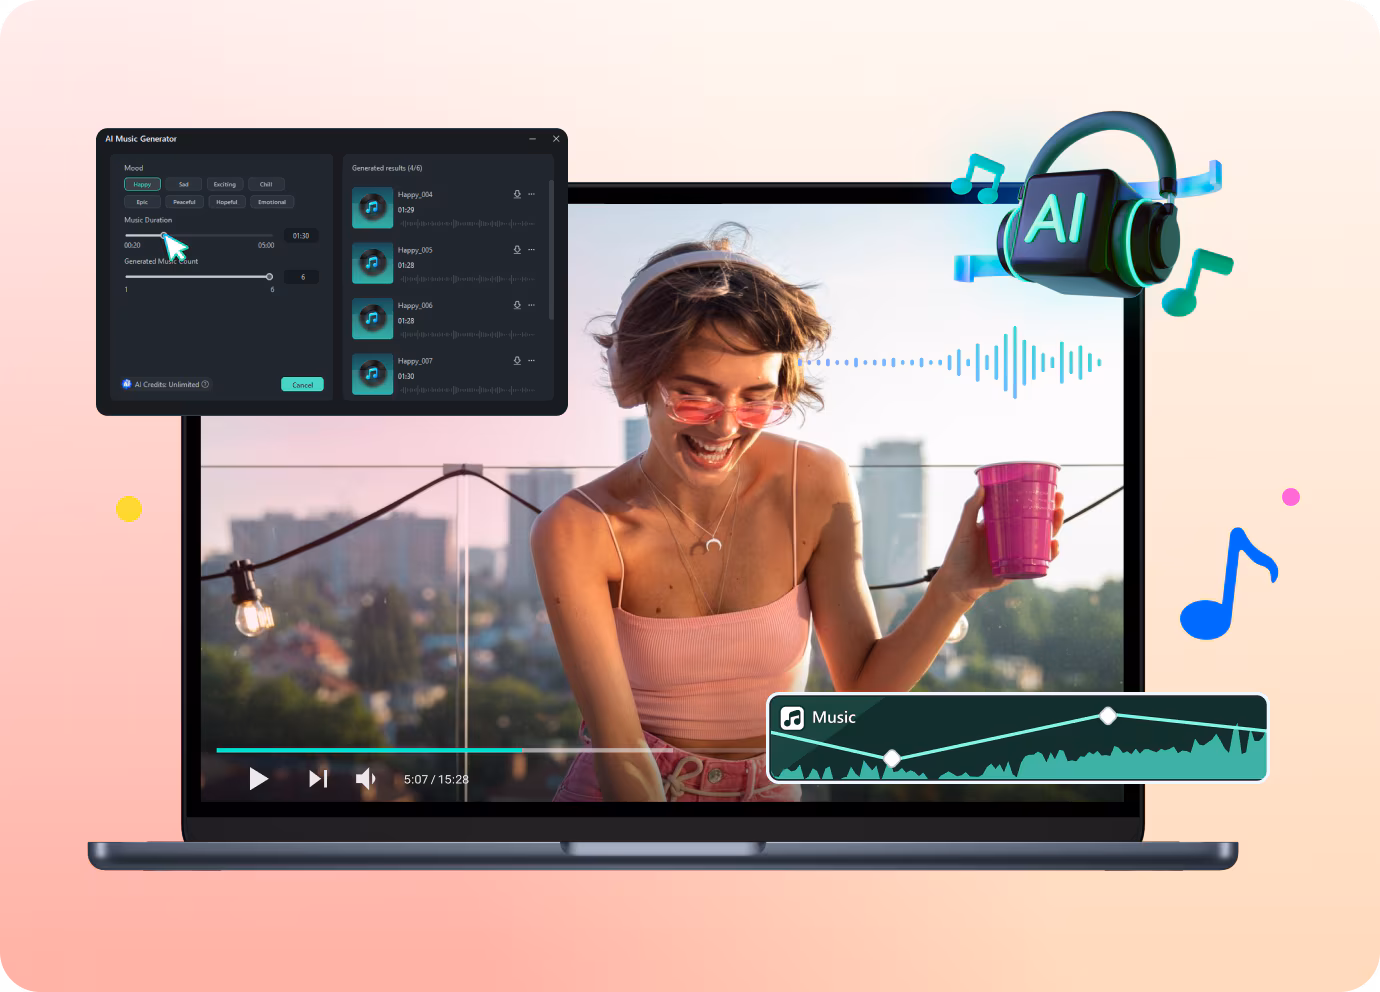The height and width of the screenshot is (992, 1380).
Task: Click the Music label on the audio track
Action: pos(834,717)
